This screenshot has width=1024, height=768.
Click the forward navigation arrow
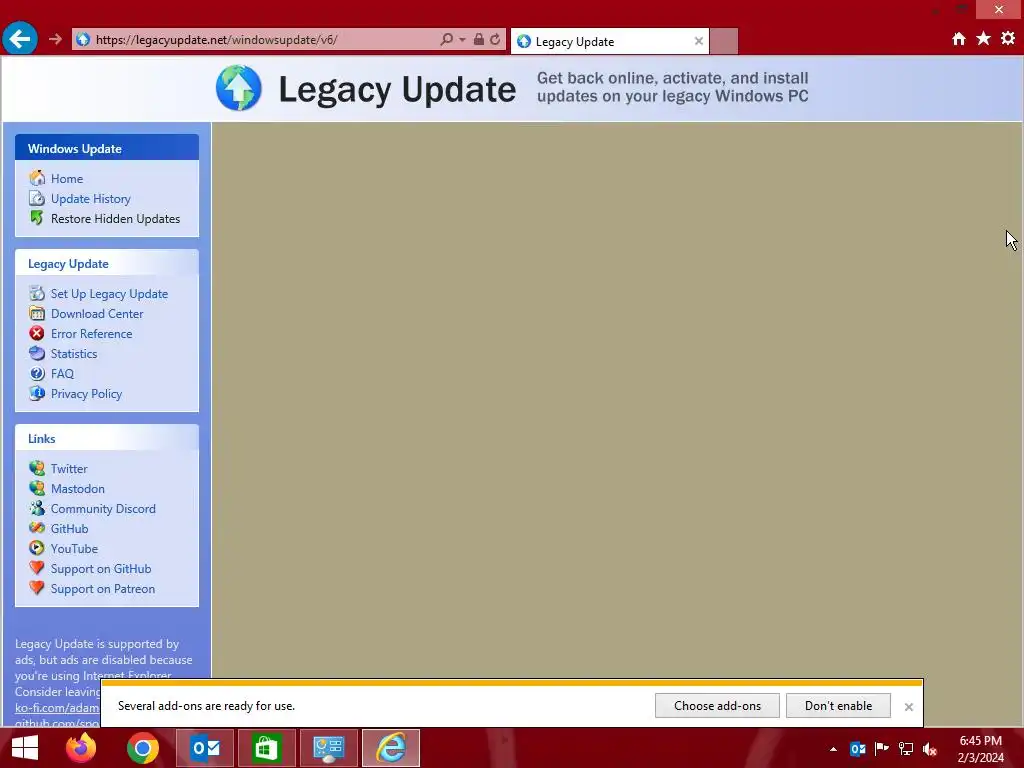(55, 39)
